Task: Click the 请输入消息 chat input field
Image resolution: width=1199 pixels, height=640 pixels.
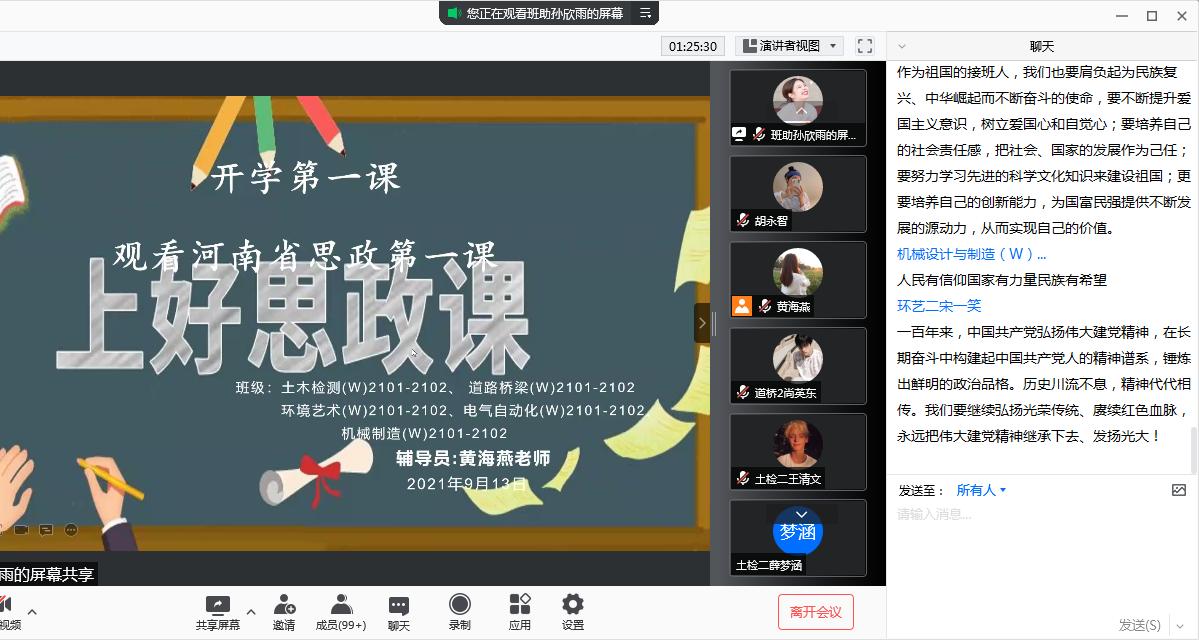Action: tap(1030, 514)
